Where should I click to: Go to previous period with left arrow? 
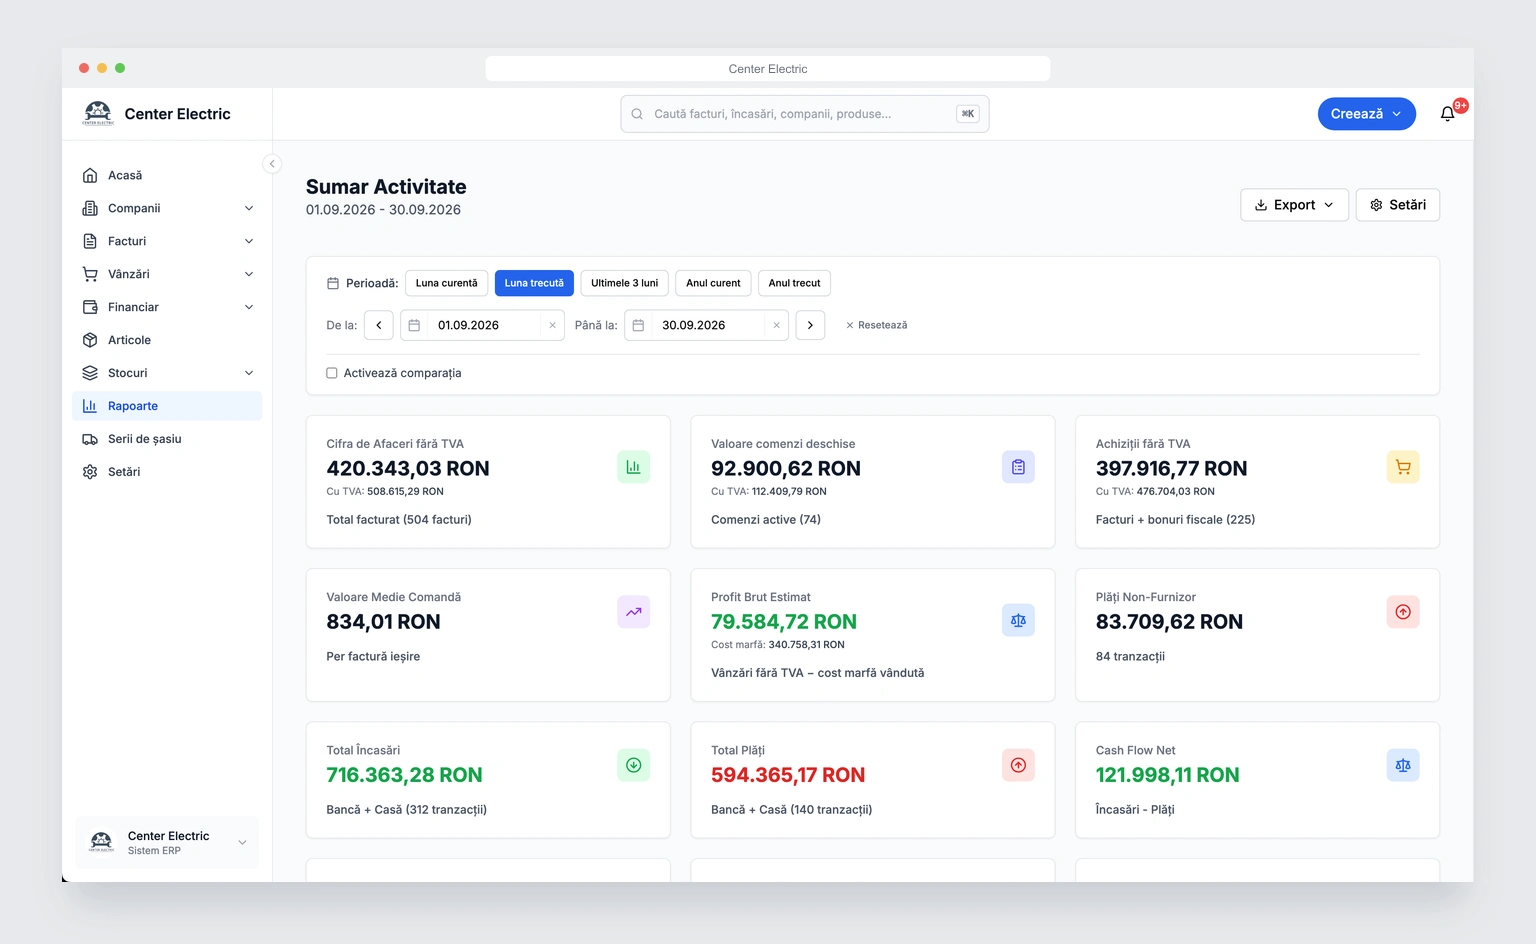[379, 325]
